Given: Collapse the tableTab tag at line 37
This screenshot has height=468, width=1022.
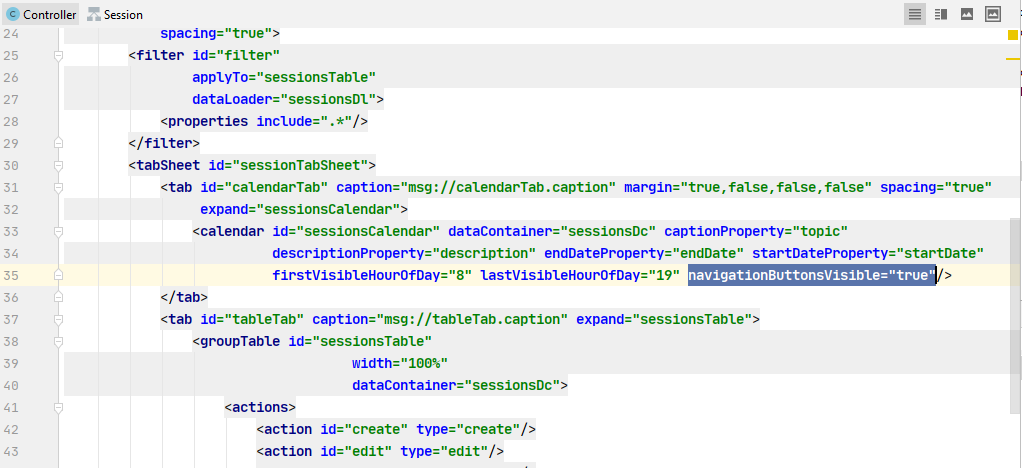Looking at the screenshot, I should tap(59, 319).
